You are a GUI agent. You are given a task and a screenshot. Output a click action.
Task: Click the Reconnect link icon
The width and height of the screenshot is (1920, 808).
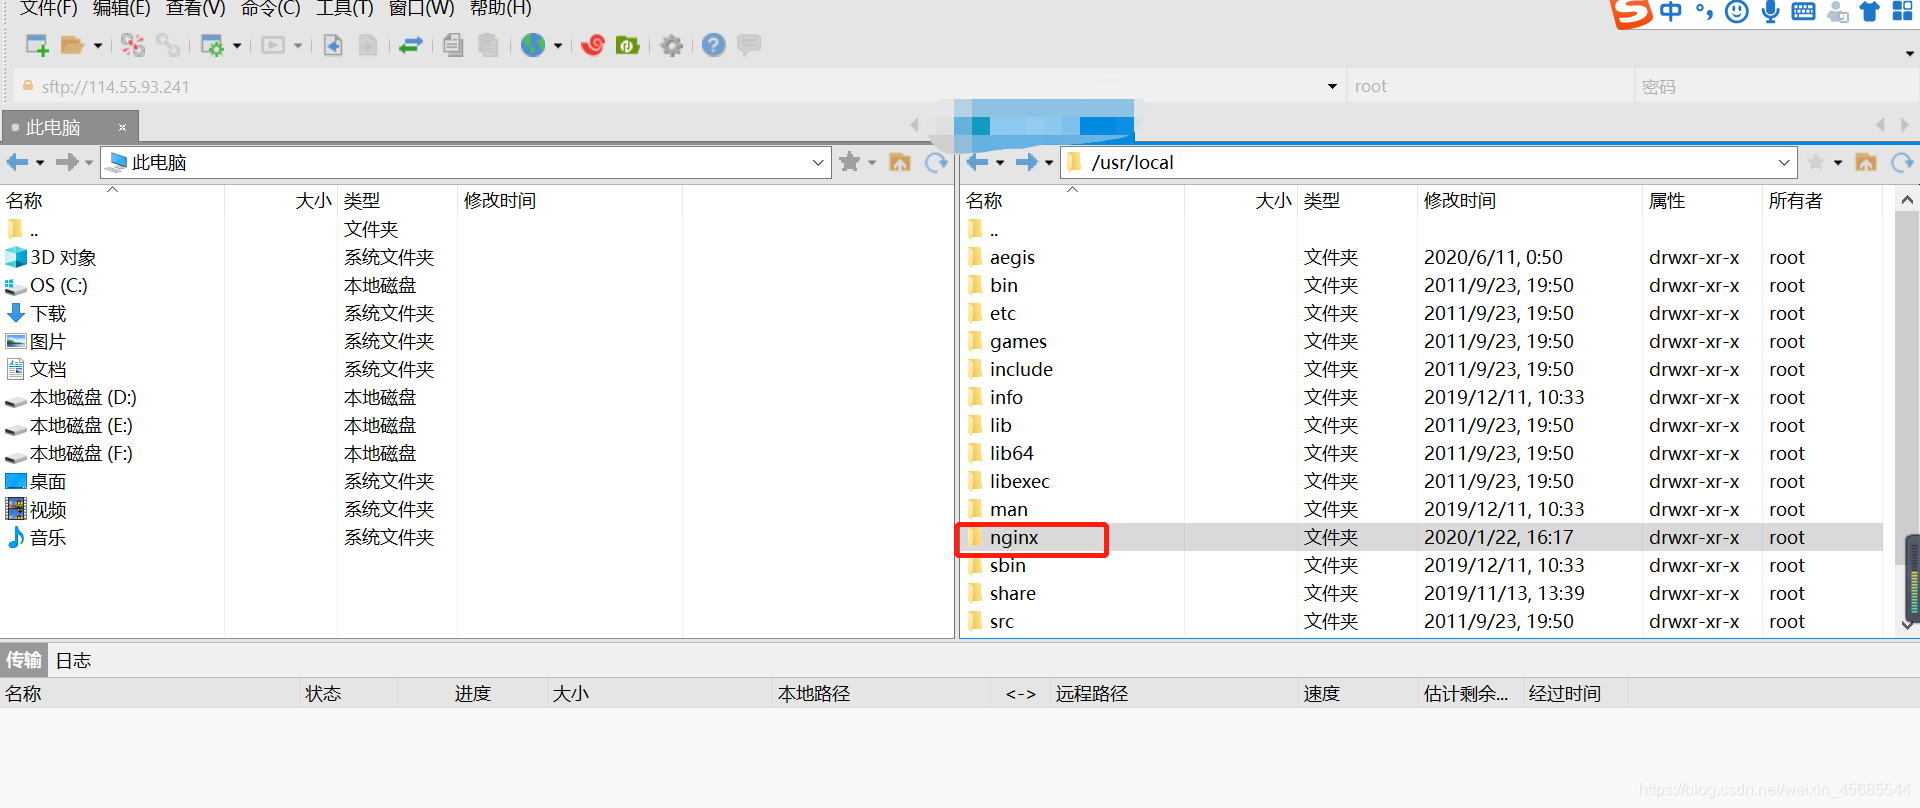(168, 45)
